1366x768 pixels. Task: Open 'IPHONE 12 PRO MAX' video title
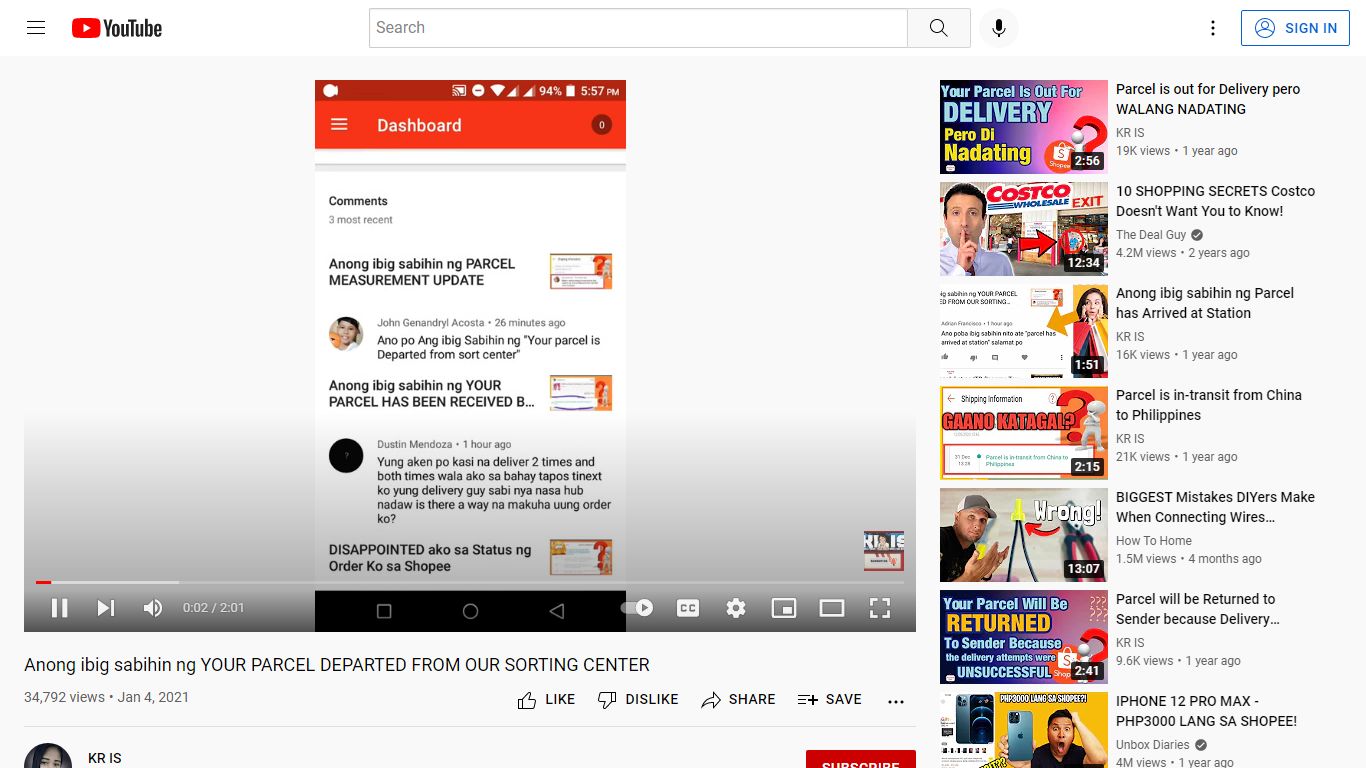[x=1206, y=711]
